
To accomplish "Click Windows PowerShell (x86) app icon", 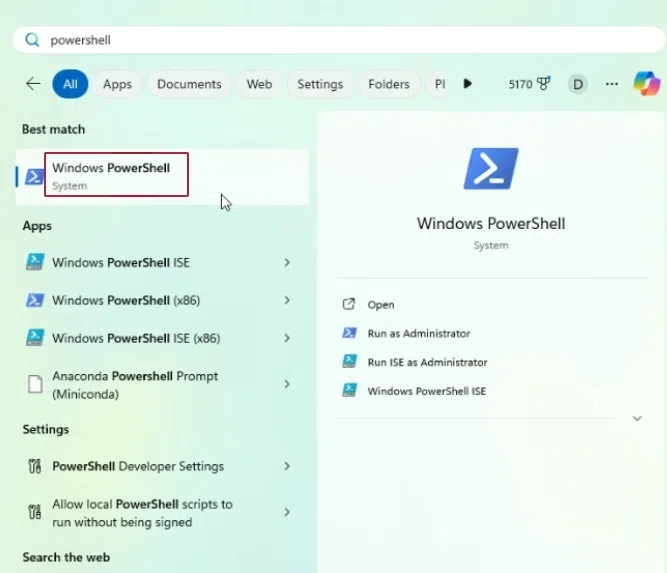I will pos(35,300).
